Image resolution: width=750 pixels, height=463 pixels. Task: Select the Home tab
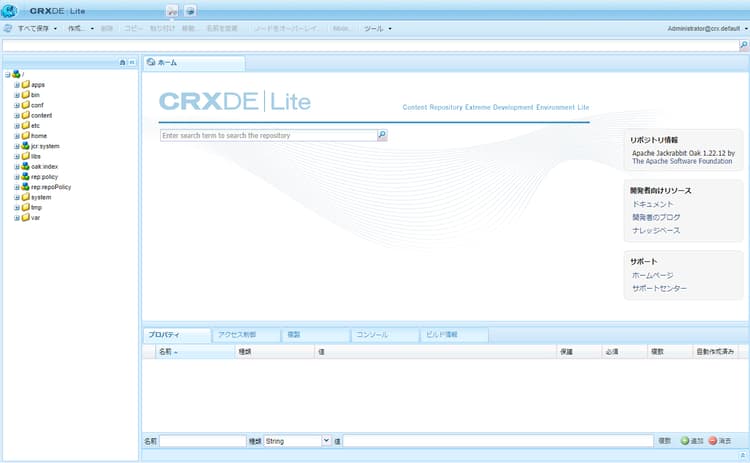coord(194,63)
